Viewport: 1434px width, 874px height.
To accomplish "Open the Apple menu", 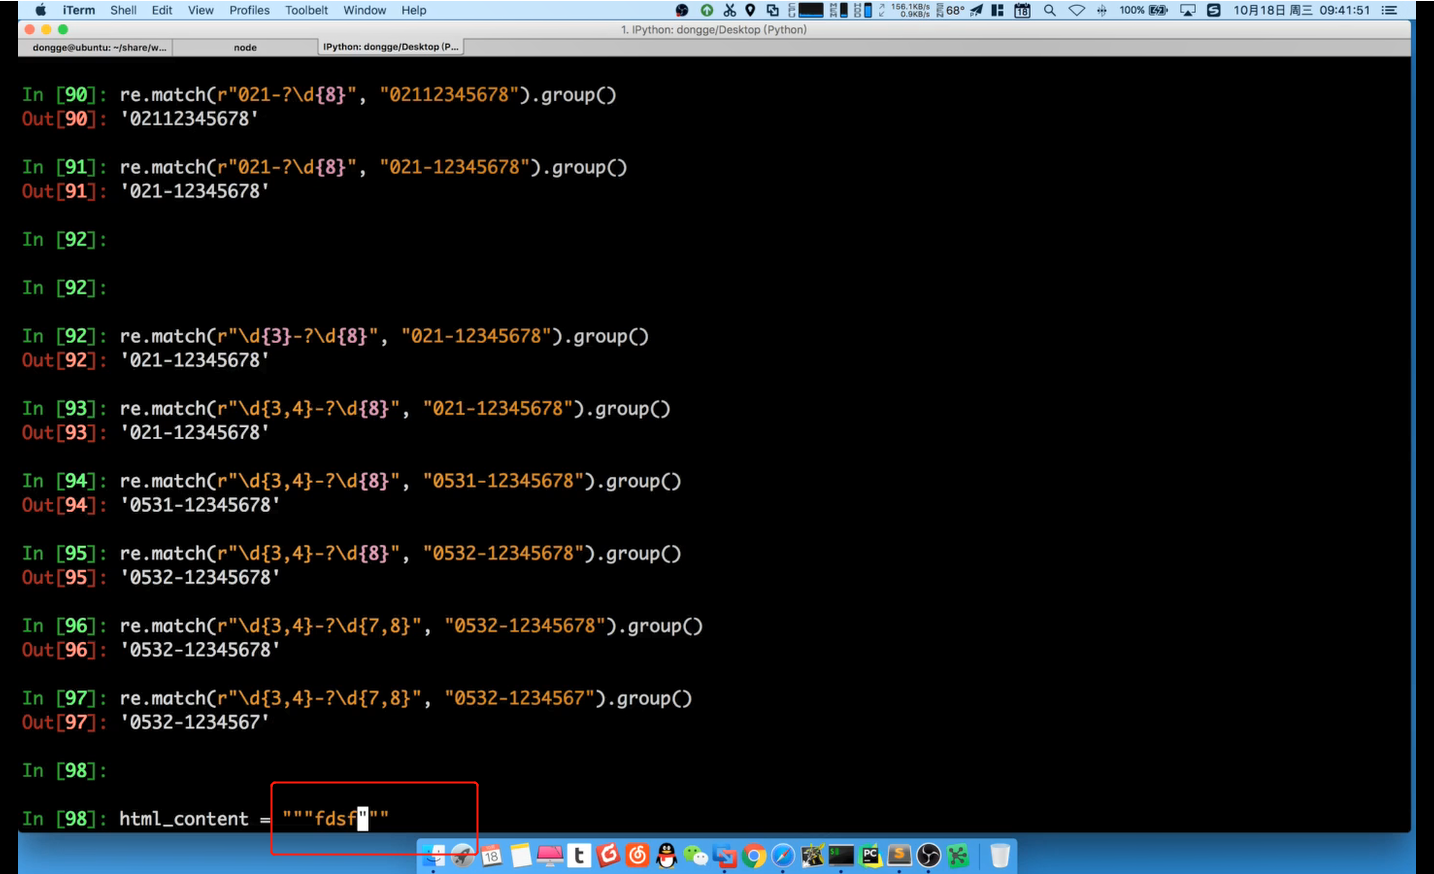I will 41,10.
